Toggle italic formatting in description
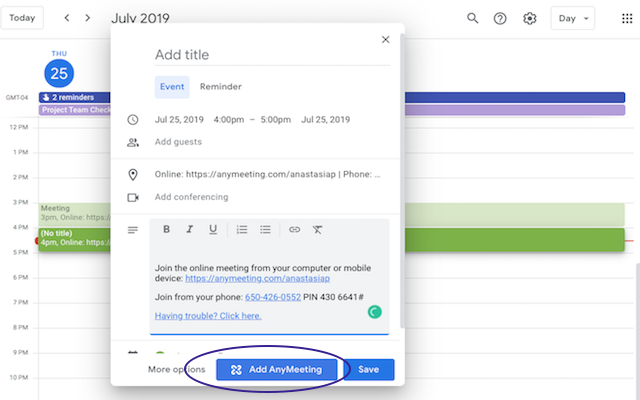This screenshot has width=640, height=400. (189, 229)
